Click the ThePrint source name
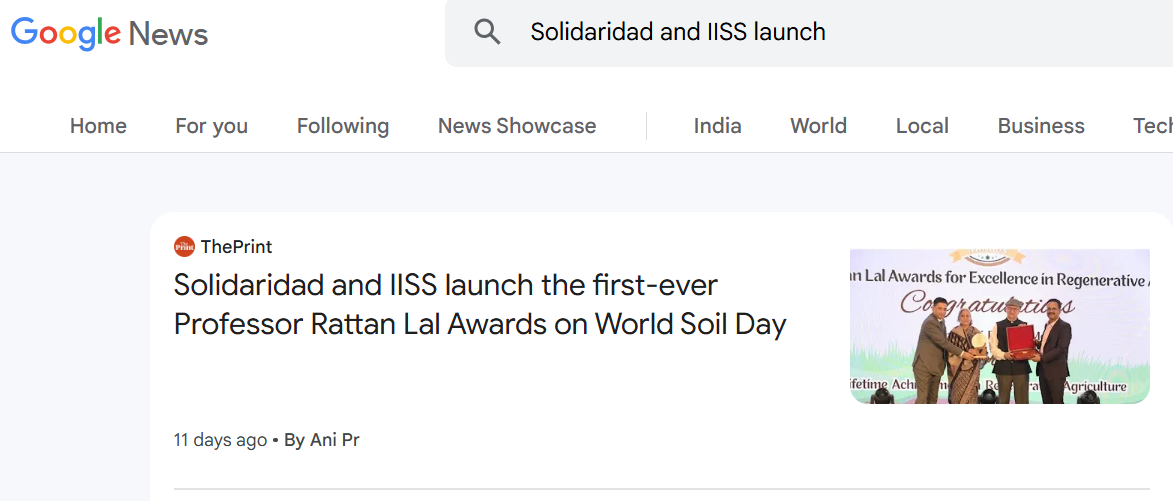Image resolution: width=1173 pixels, height=501 pixels. 236,247
